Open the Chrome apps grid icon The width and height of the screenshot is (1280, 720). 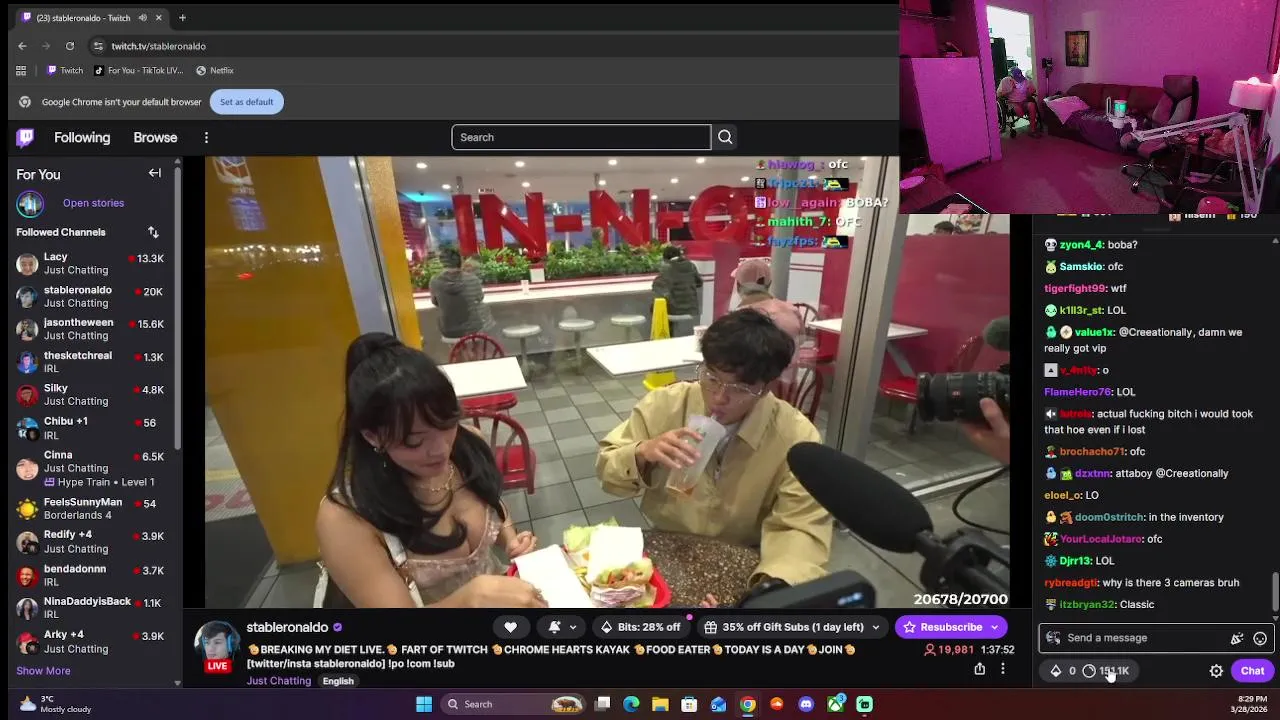[21, 71]
